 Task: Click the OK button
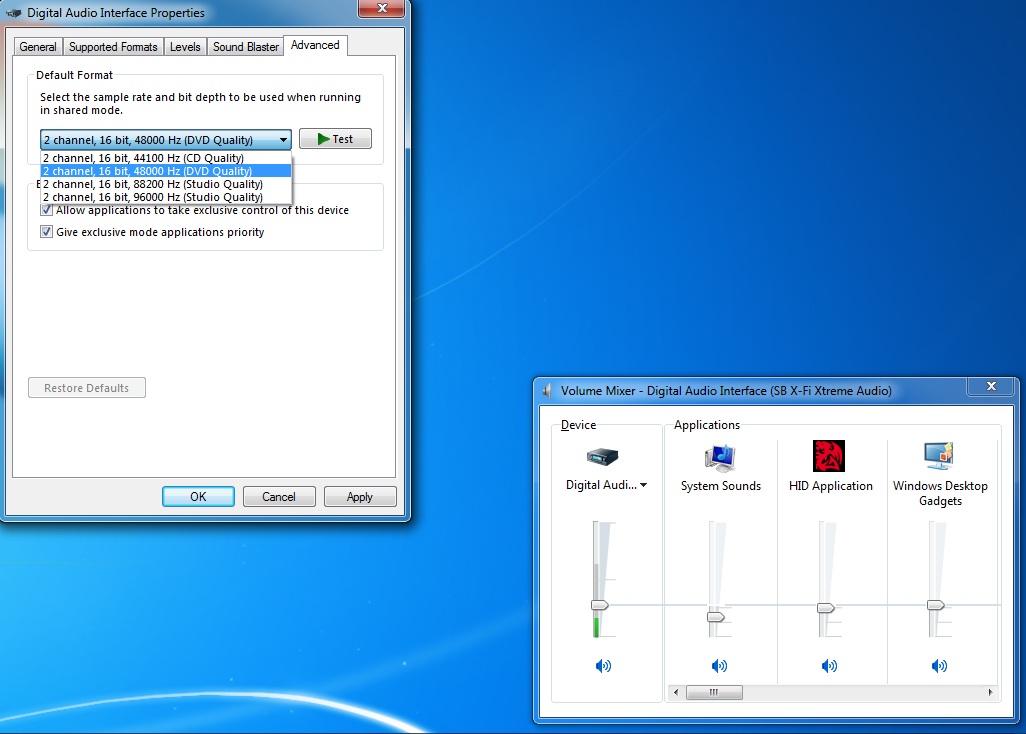(x=198, y=497)
